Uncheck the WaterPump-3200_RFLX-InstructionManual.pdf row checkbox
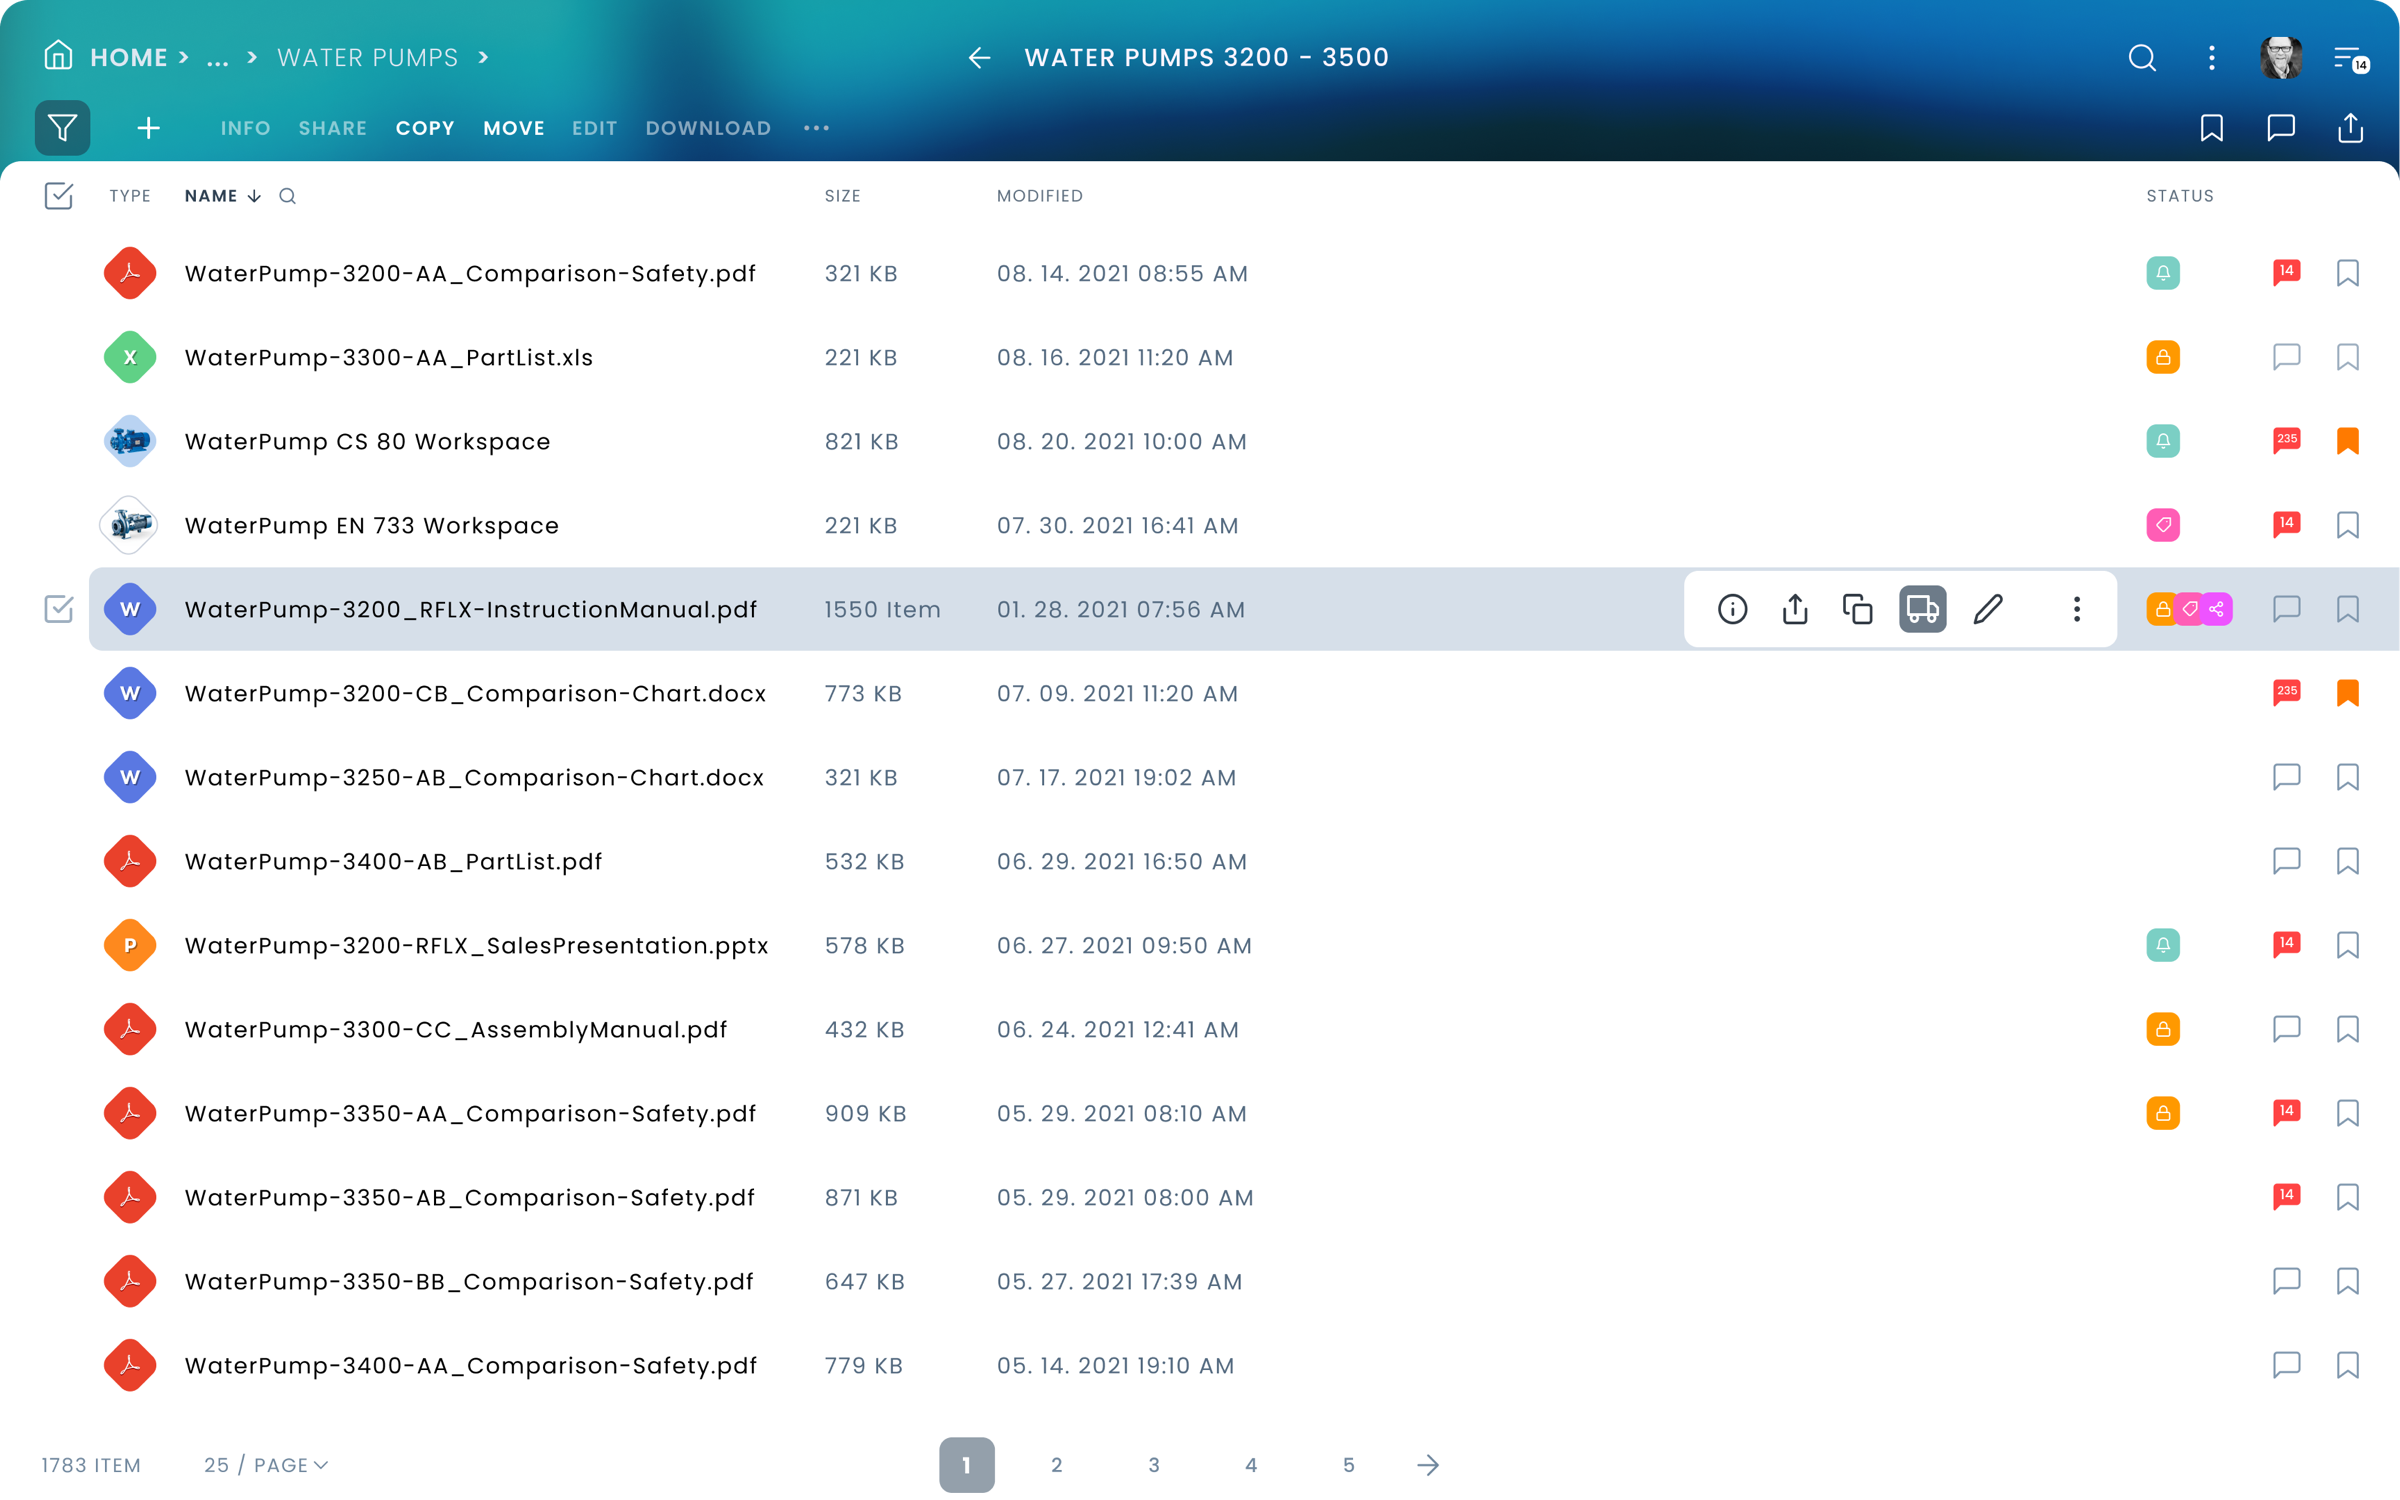The height and width of the screenshot is (1500, 2400). [59, 609]
